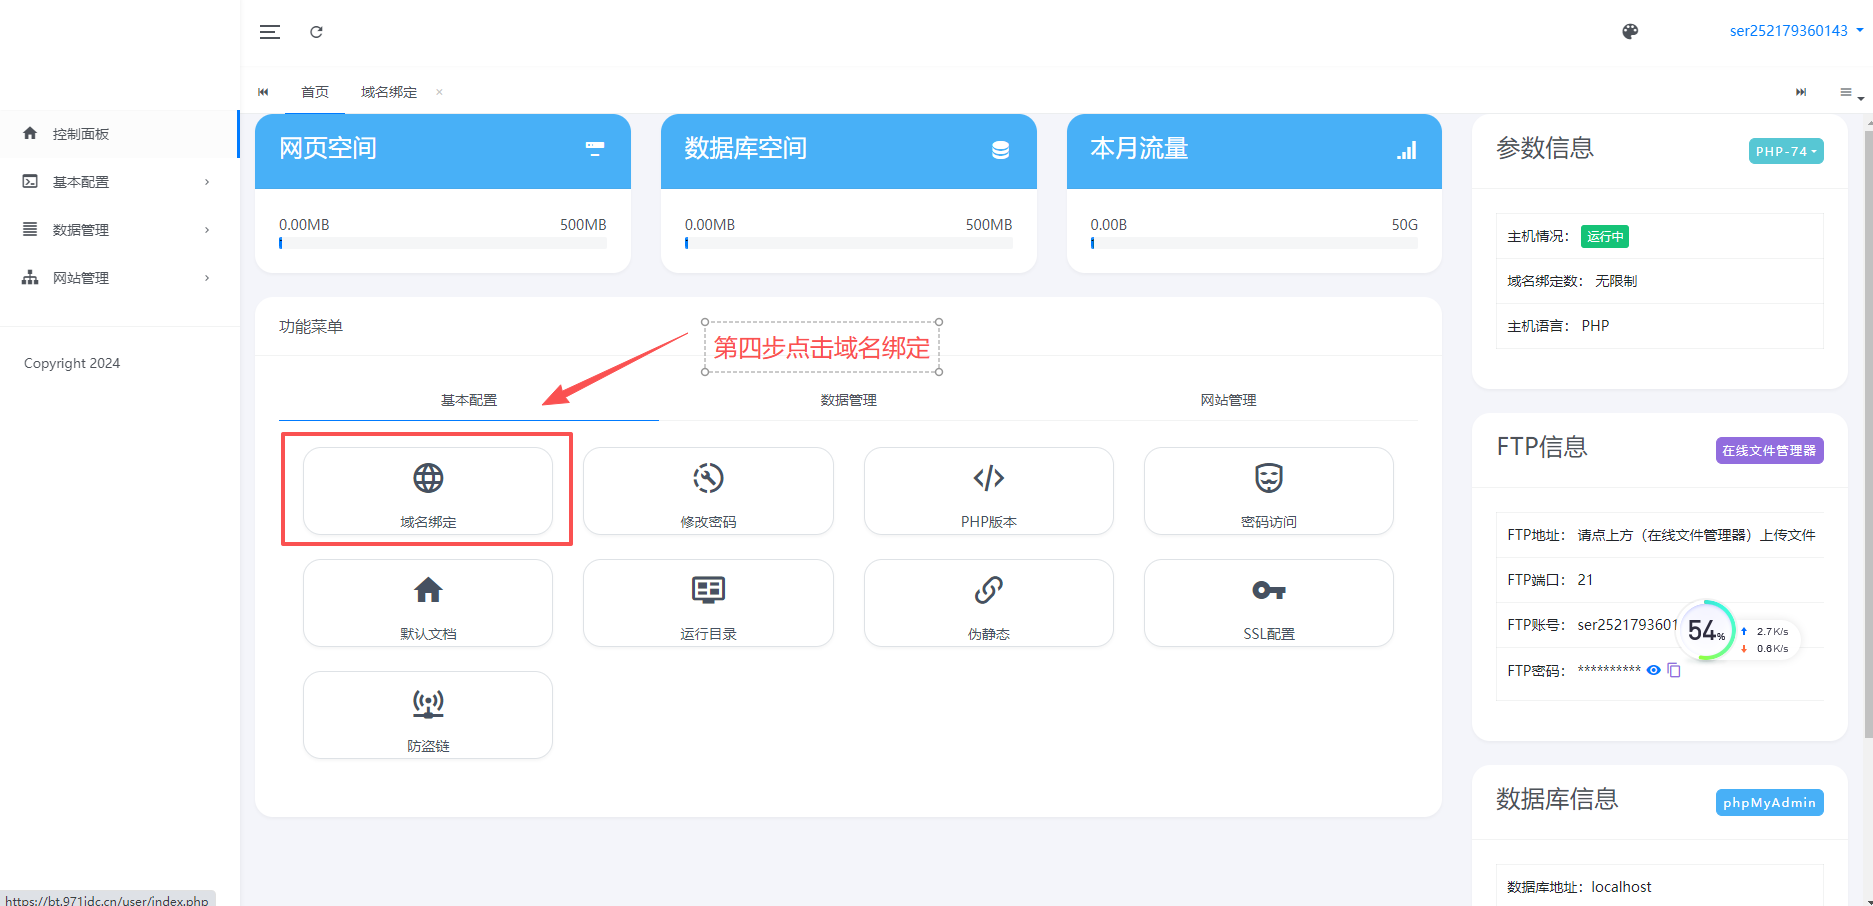
Task: Show the FTP password with eye icon
Action: 1653,670
